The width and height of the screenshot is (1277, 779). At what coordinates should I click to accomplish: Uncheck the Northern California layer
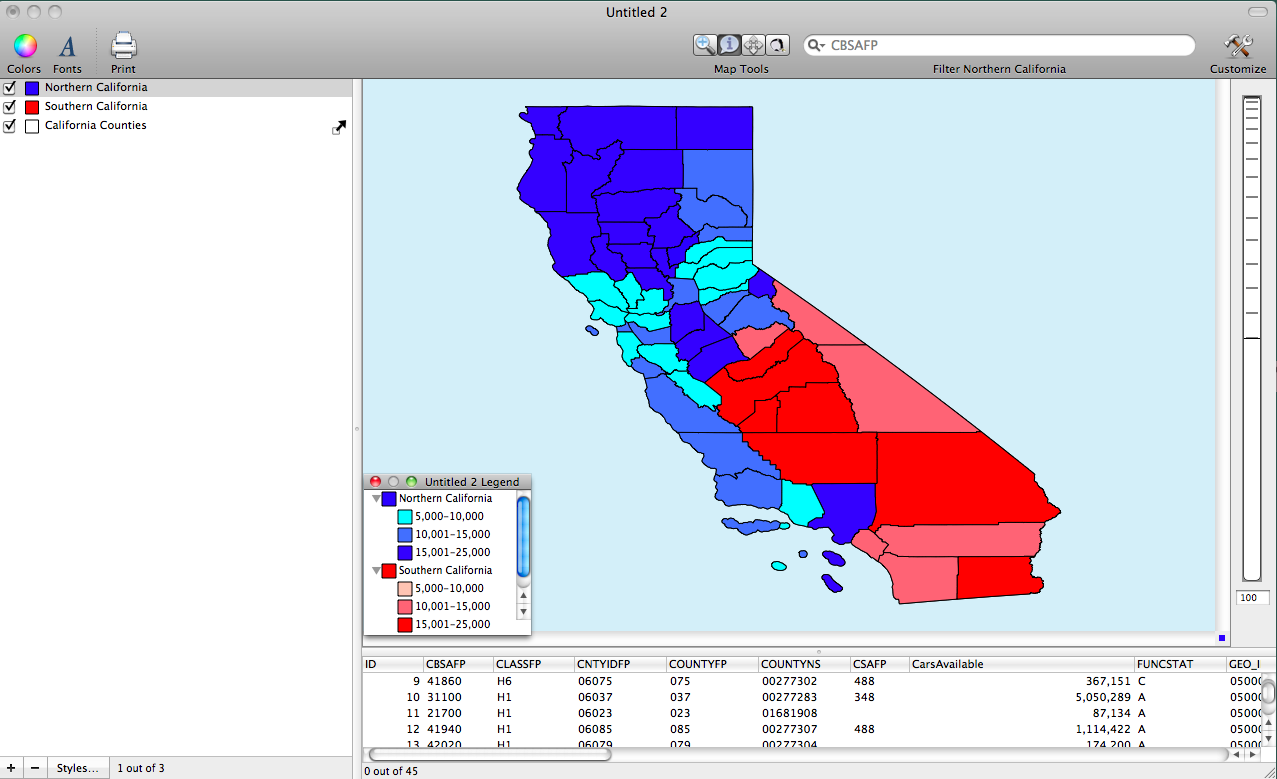tap(10, 88)
